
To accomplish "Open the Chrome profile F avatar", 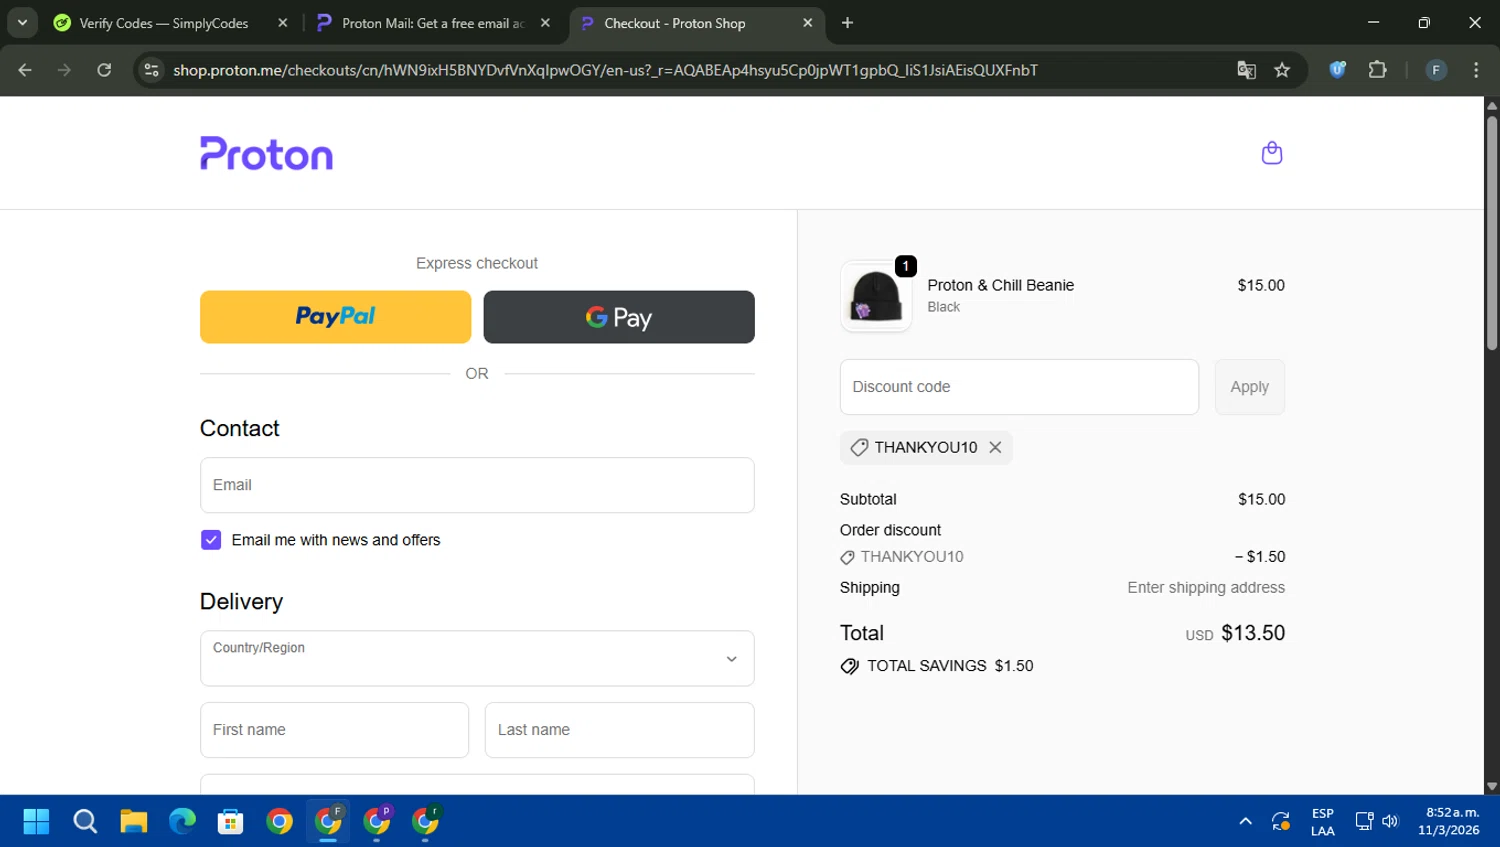I will pos(1436,70).
